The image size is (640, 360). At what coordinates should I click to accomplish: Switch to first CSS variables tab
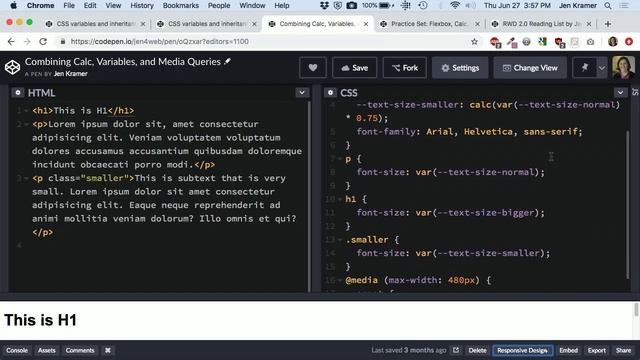point(95,24)
